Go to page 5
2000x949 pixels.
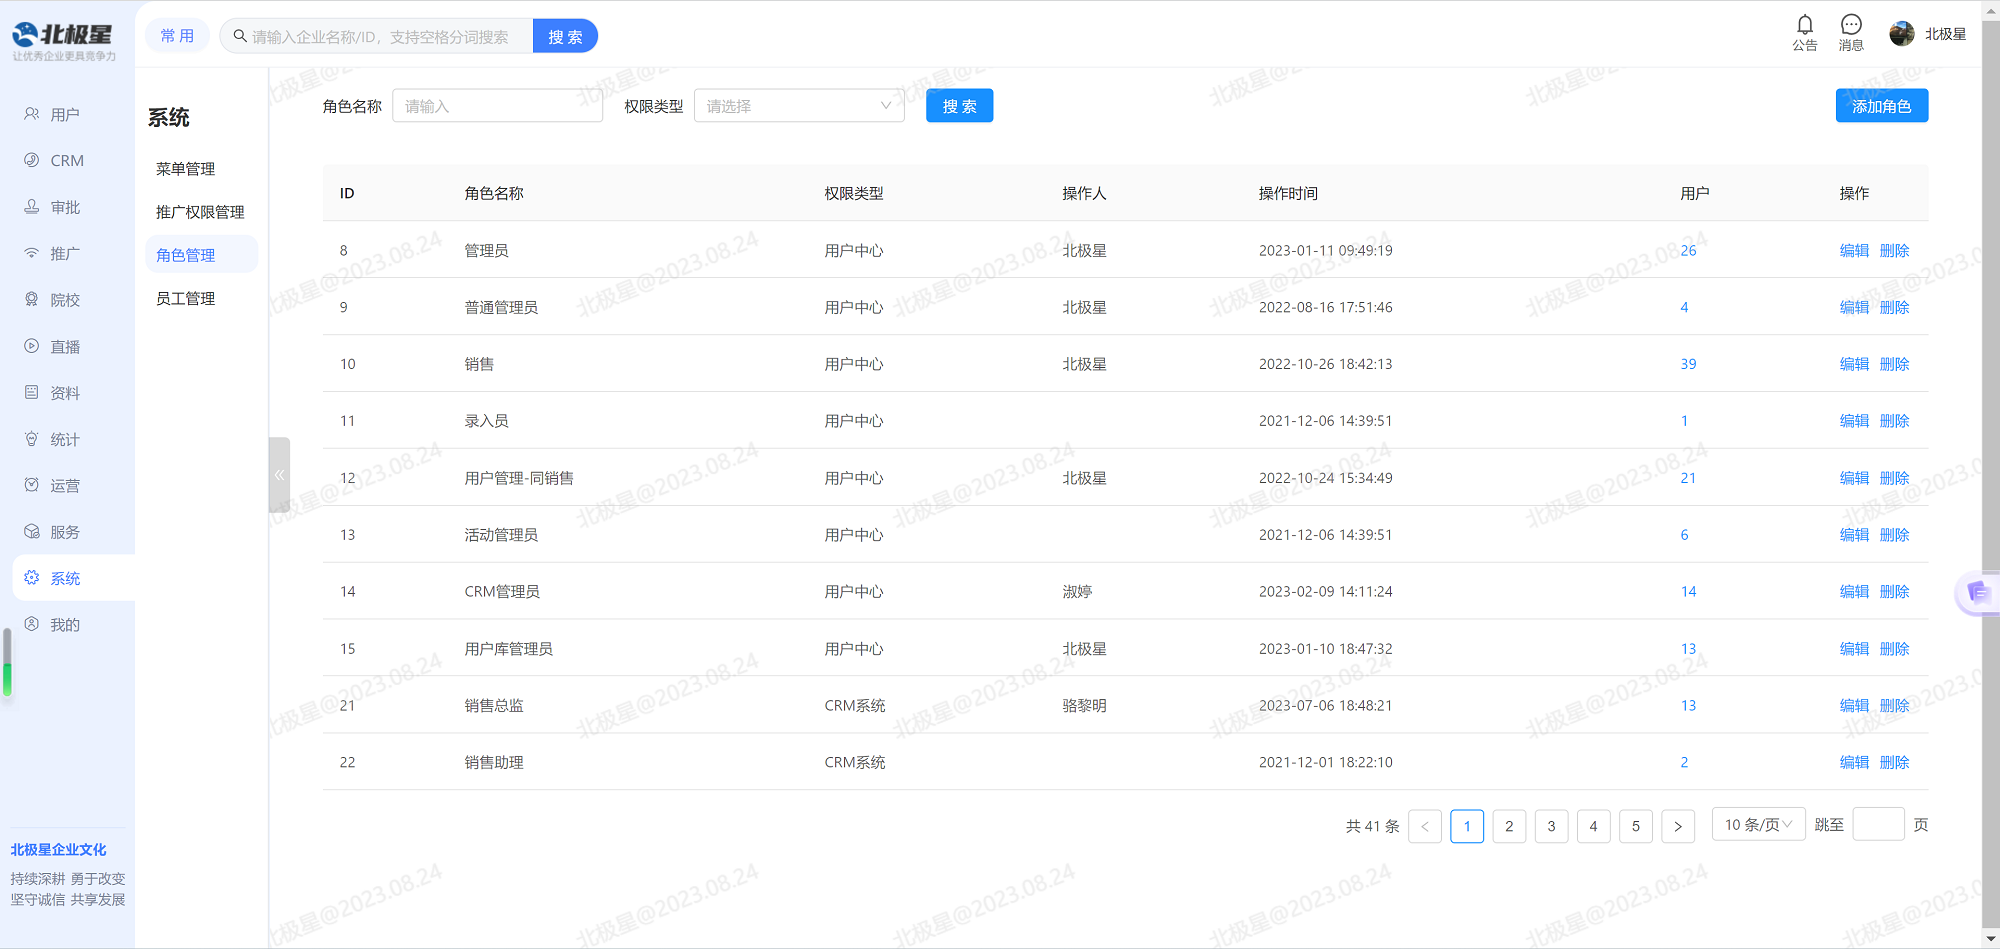pos(1636,826)
